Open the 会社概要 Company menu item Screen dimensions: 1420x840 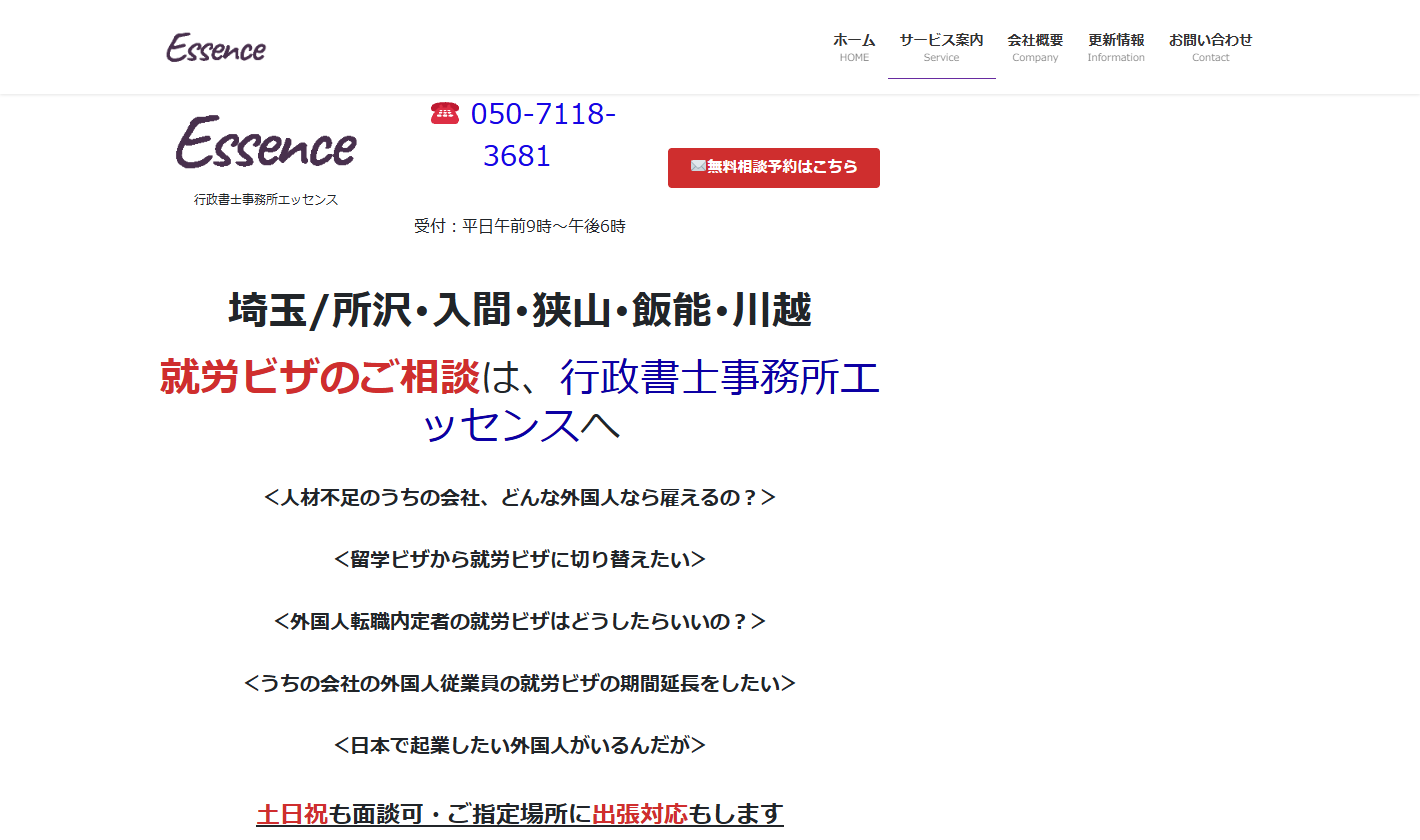point(1035,46)
